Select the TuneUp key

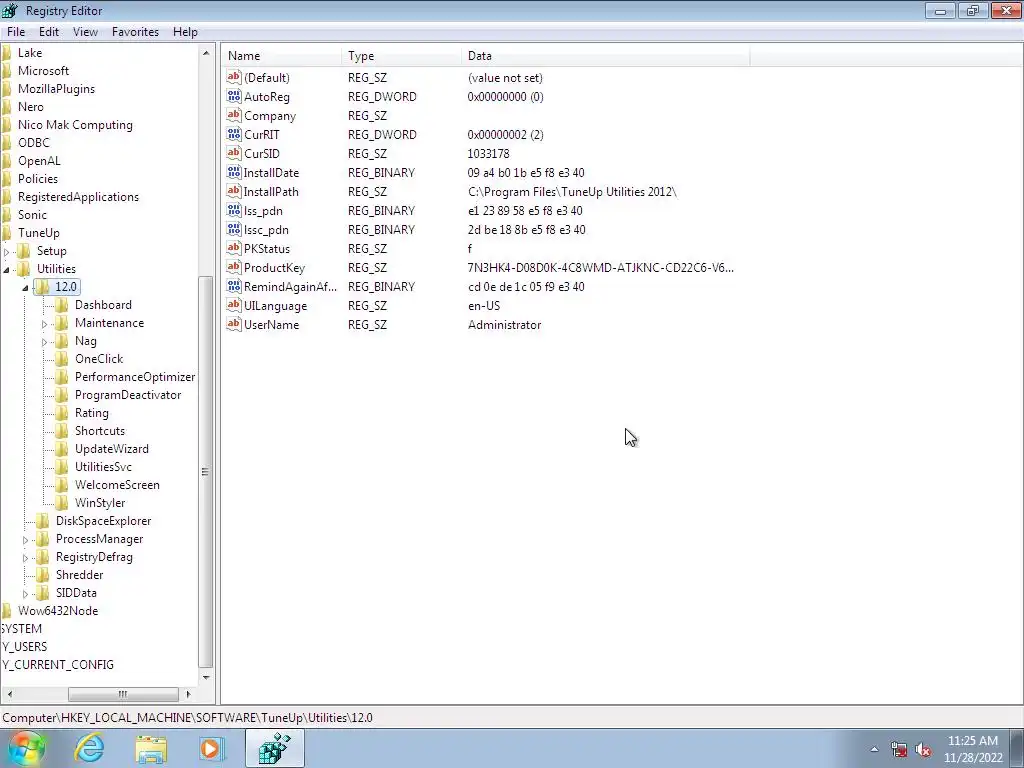coord(39,232)
